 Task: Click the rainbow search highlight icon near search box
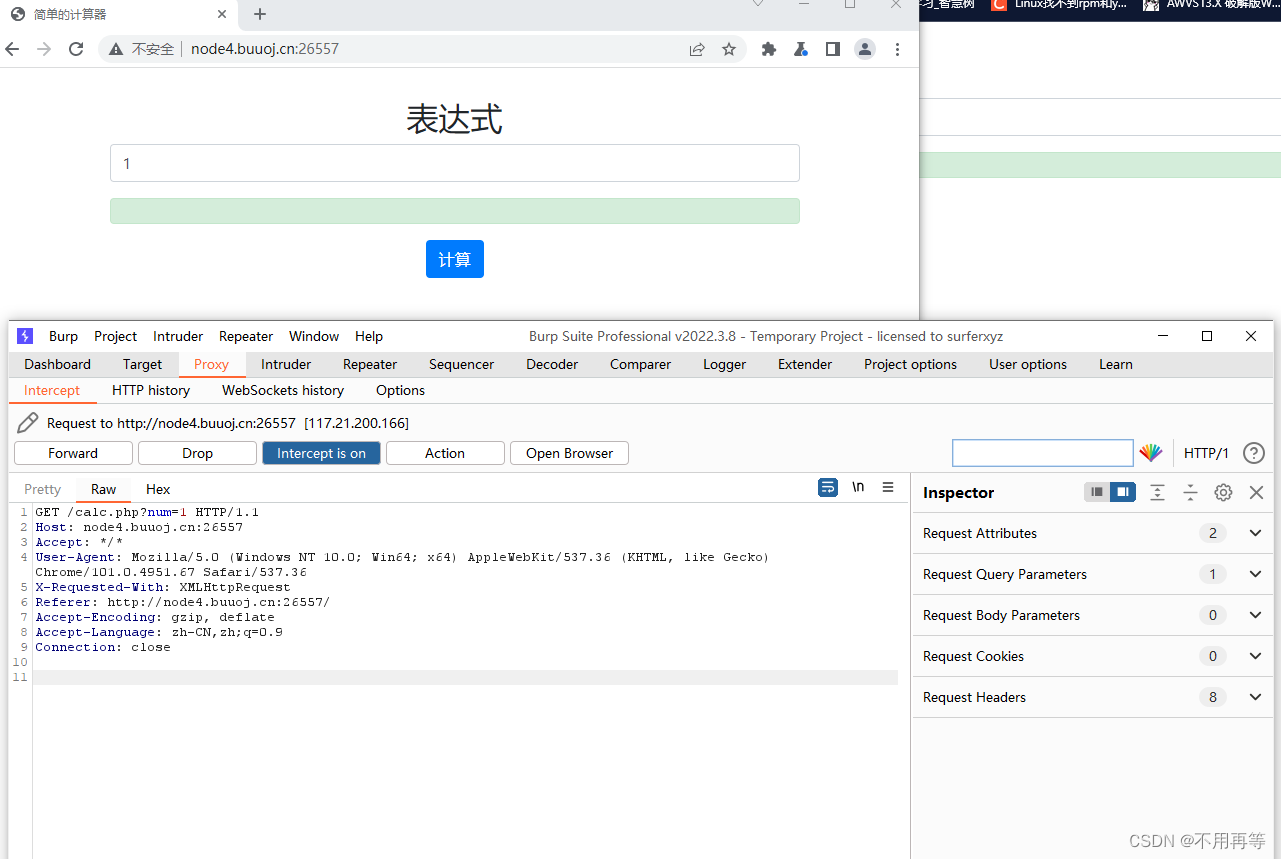coord(1151,452)
